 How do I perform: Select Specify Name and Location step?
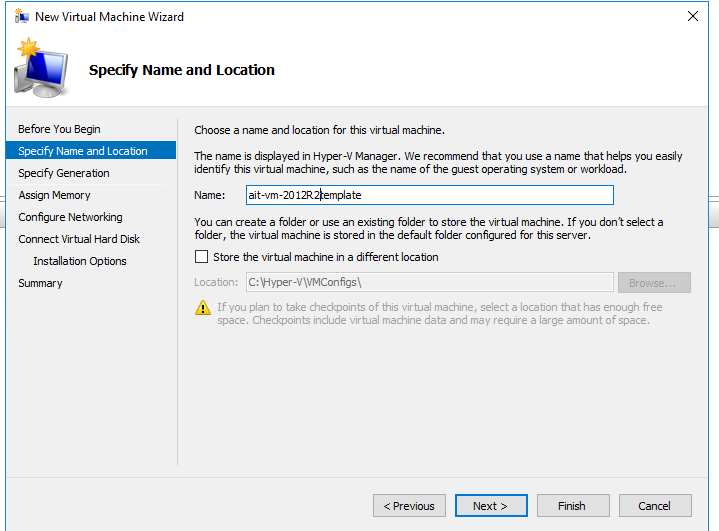coord(91,151)
